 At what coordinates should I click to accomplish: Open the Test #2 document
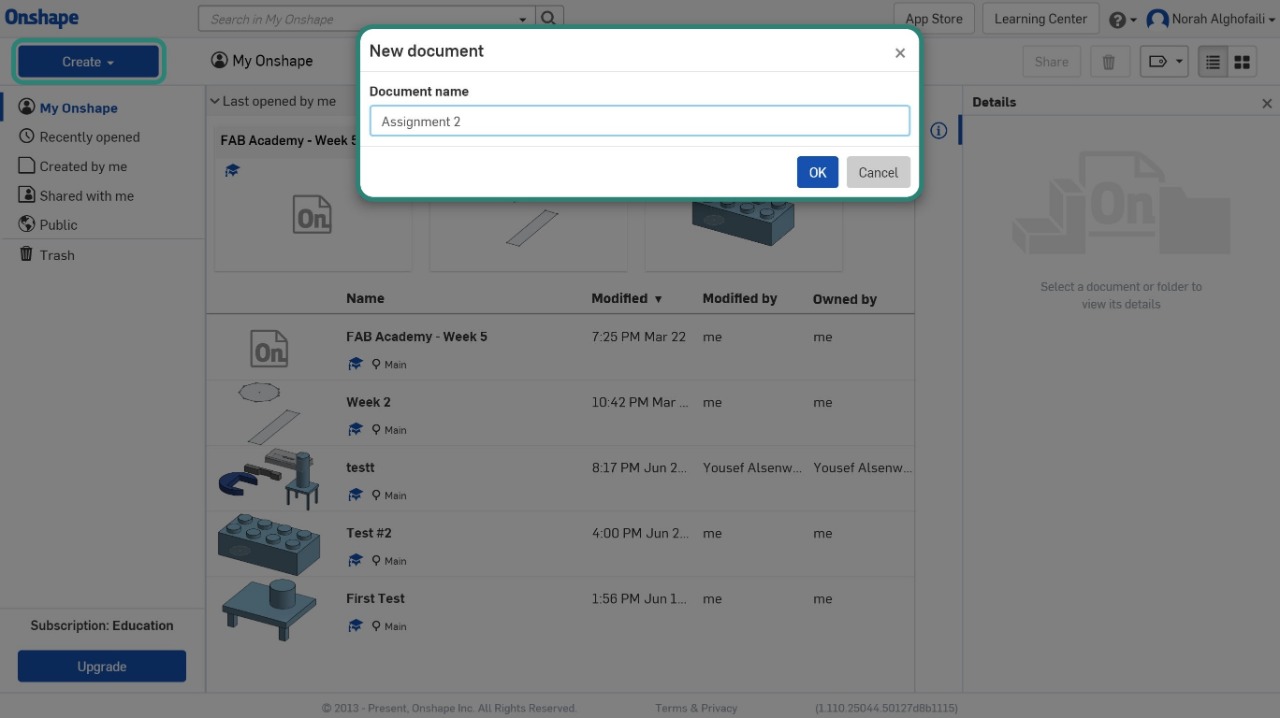[x=560, y=545]
